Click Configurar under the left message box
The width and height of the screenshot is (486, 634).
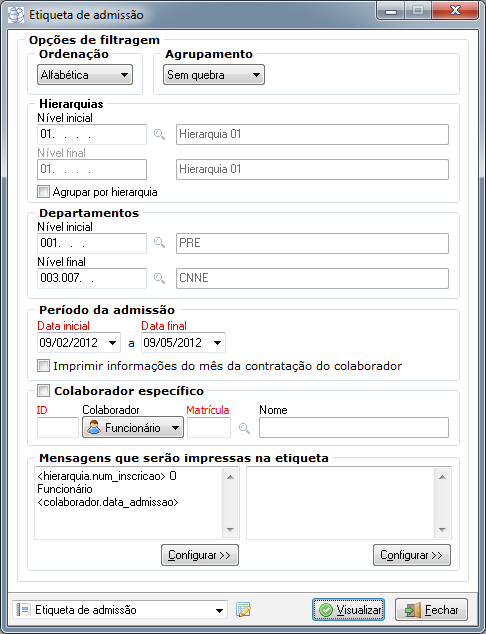200,555
